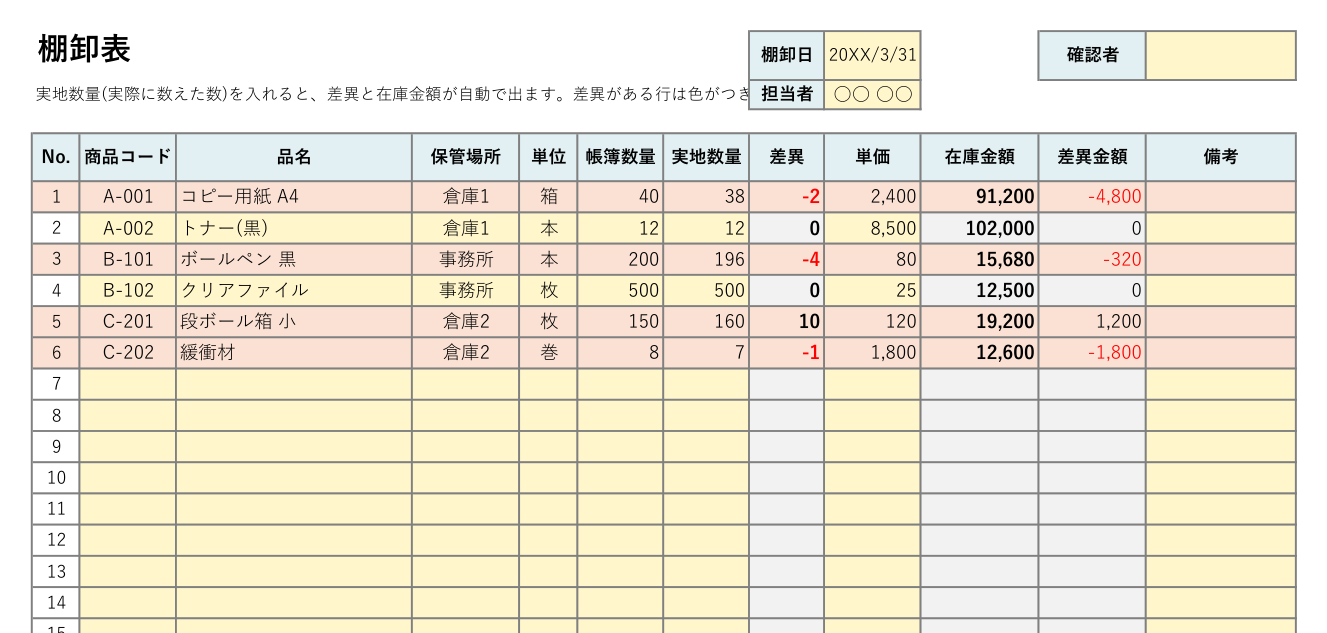
Task: Click the 確認者 label cell
Action: (x=1092, y=55)
